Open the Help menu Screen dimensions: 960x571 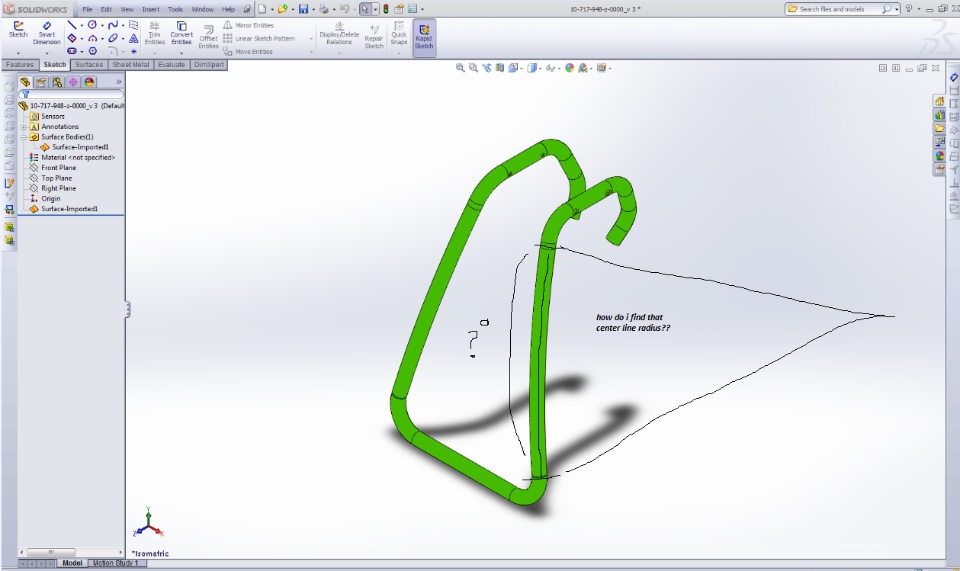(228, 9)
